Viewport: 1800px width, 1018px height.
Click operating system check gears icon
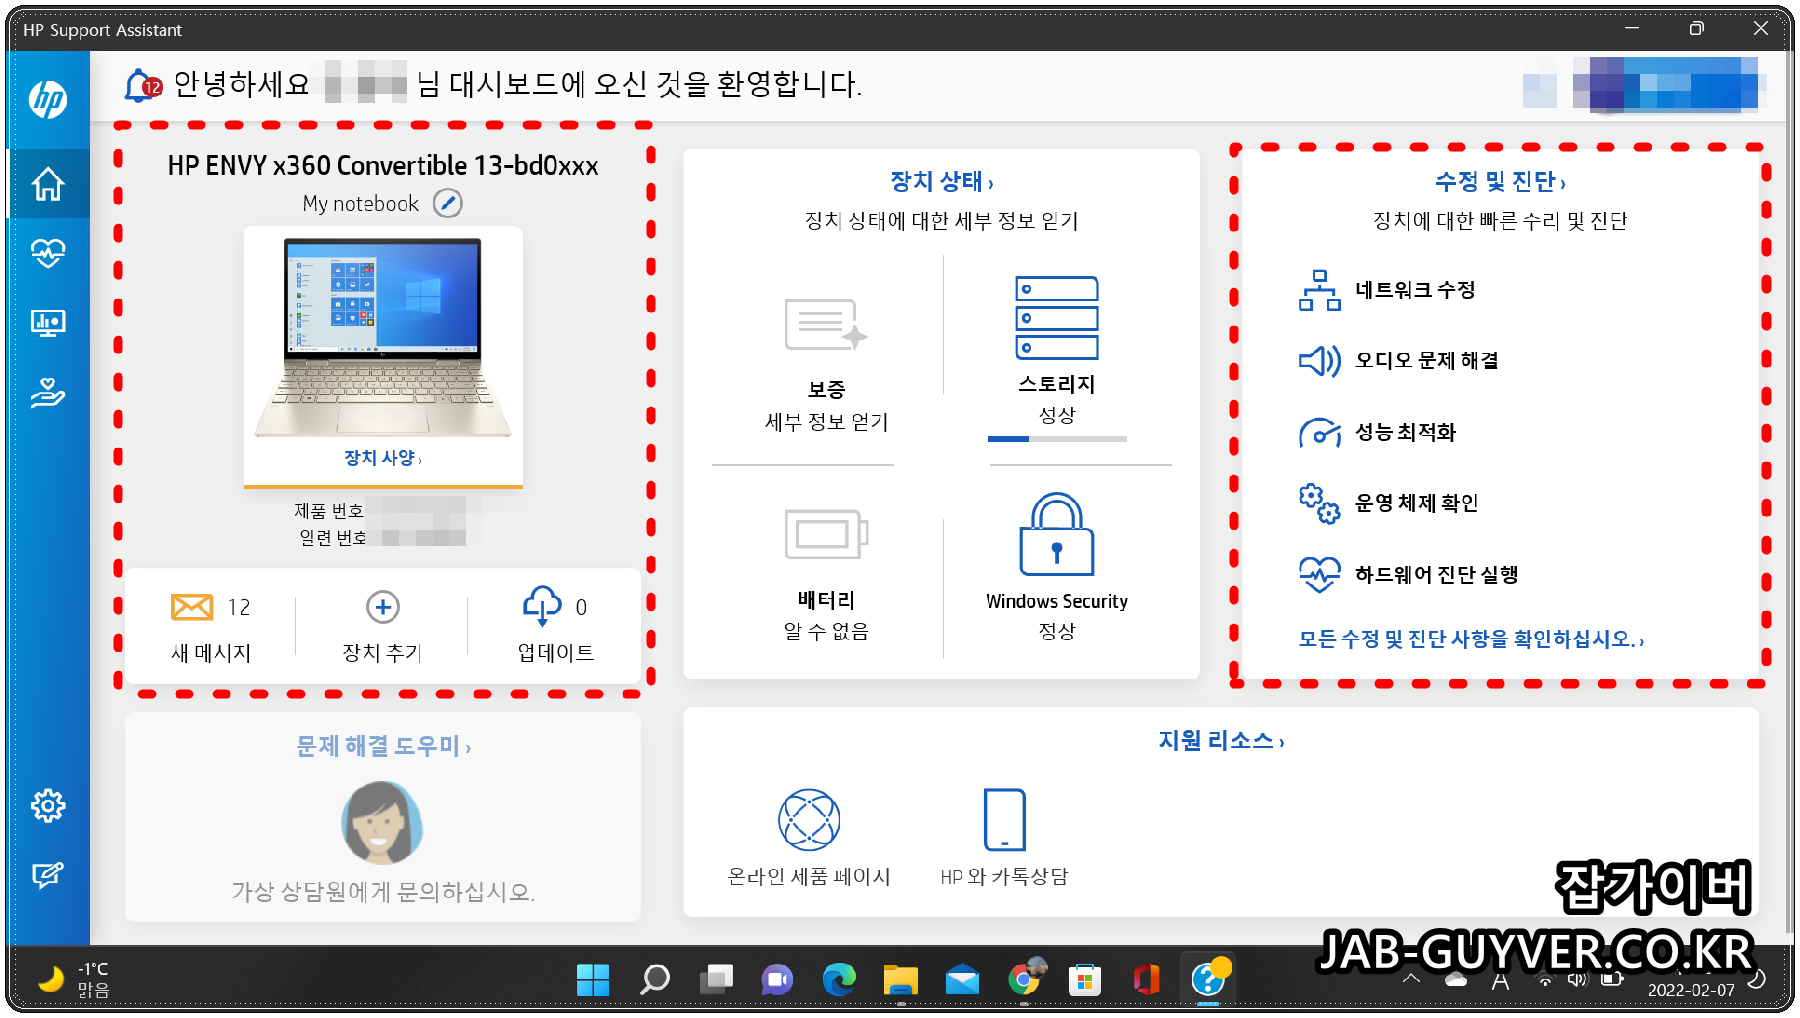pos(1319,503)
